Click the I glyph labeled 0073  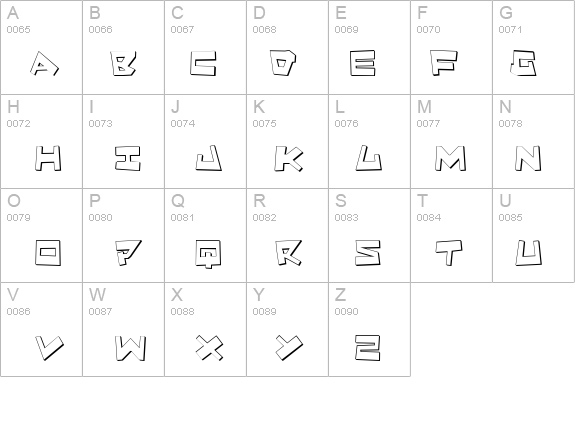tap(128, 158)
